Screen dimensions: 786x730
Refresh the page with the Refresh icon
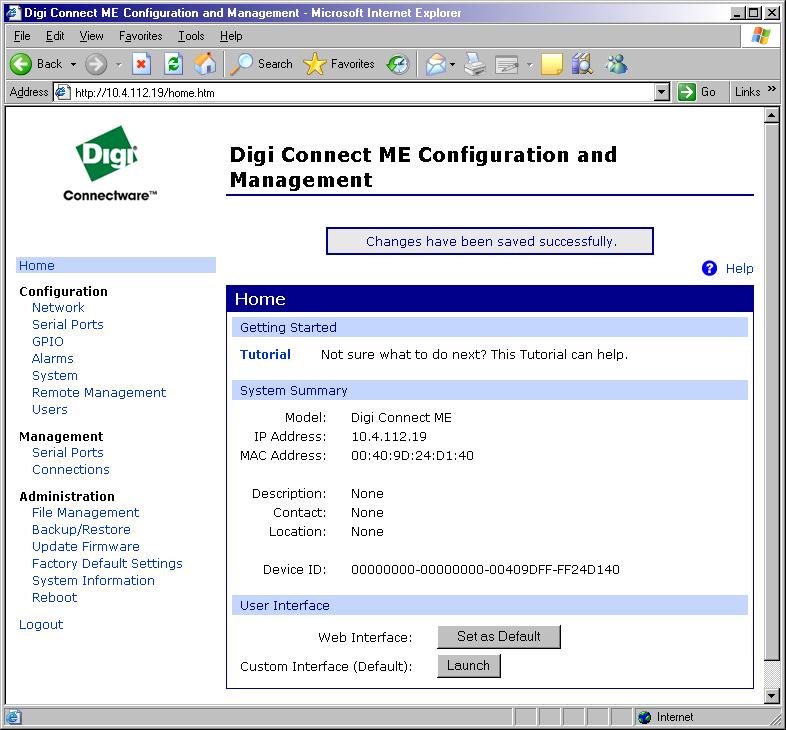tap(173, 64)
